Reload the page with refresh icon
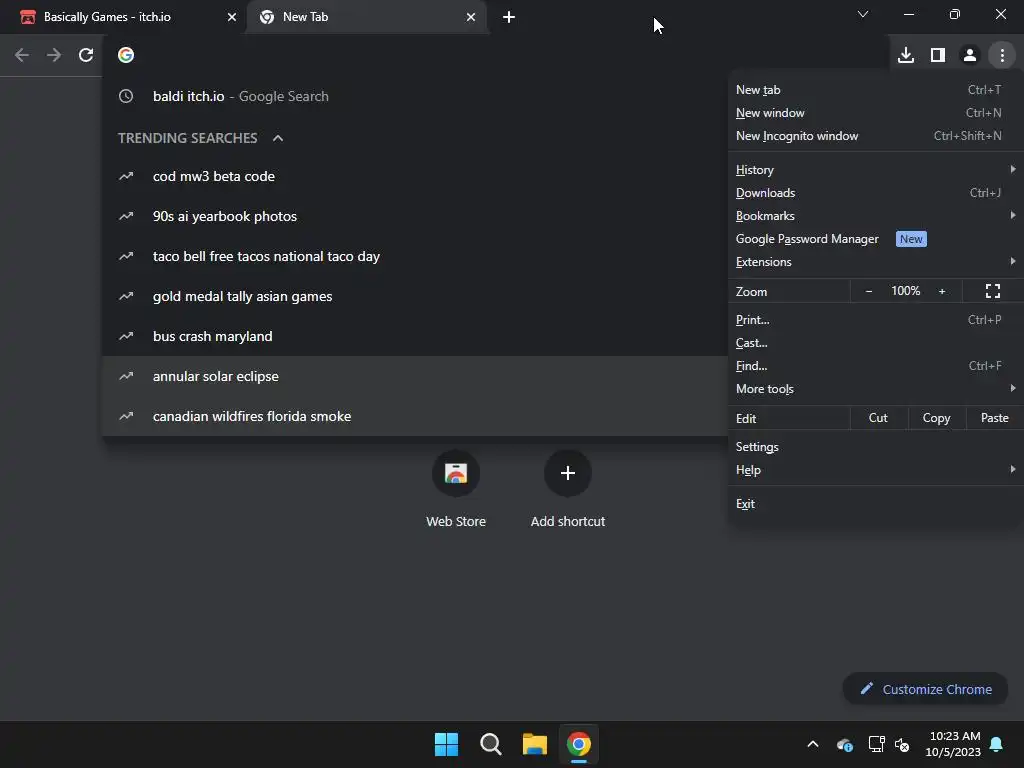The width and height of the screenshot is (1024, 768). [86, 56]
